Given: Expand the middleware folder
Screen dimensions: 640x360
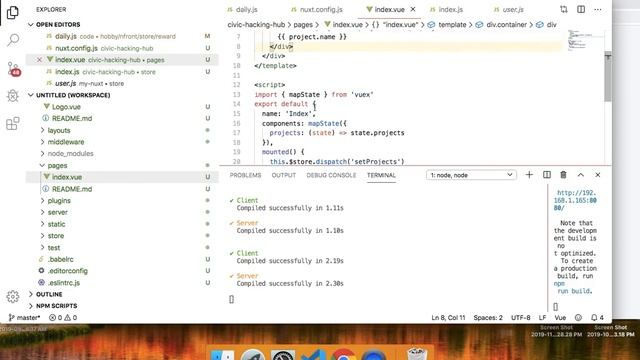Looking at the screenshot, I should 65,142.
